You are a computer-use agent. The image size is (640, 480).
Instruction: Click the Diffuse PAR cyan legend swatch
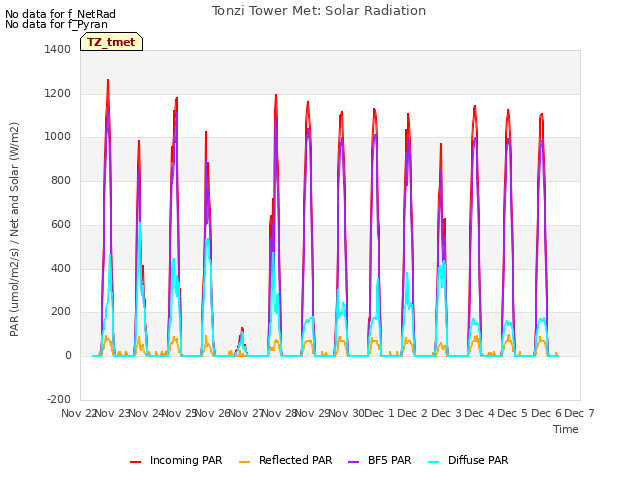pos(434,462)
